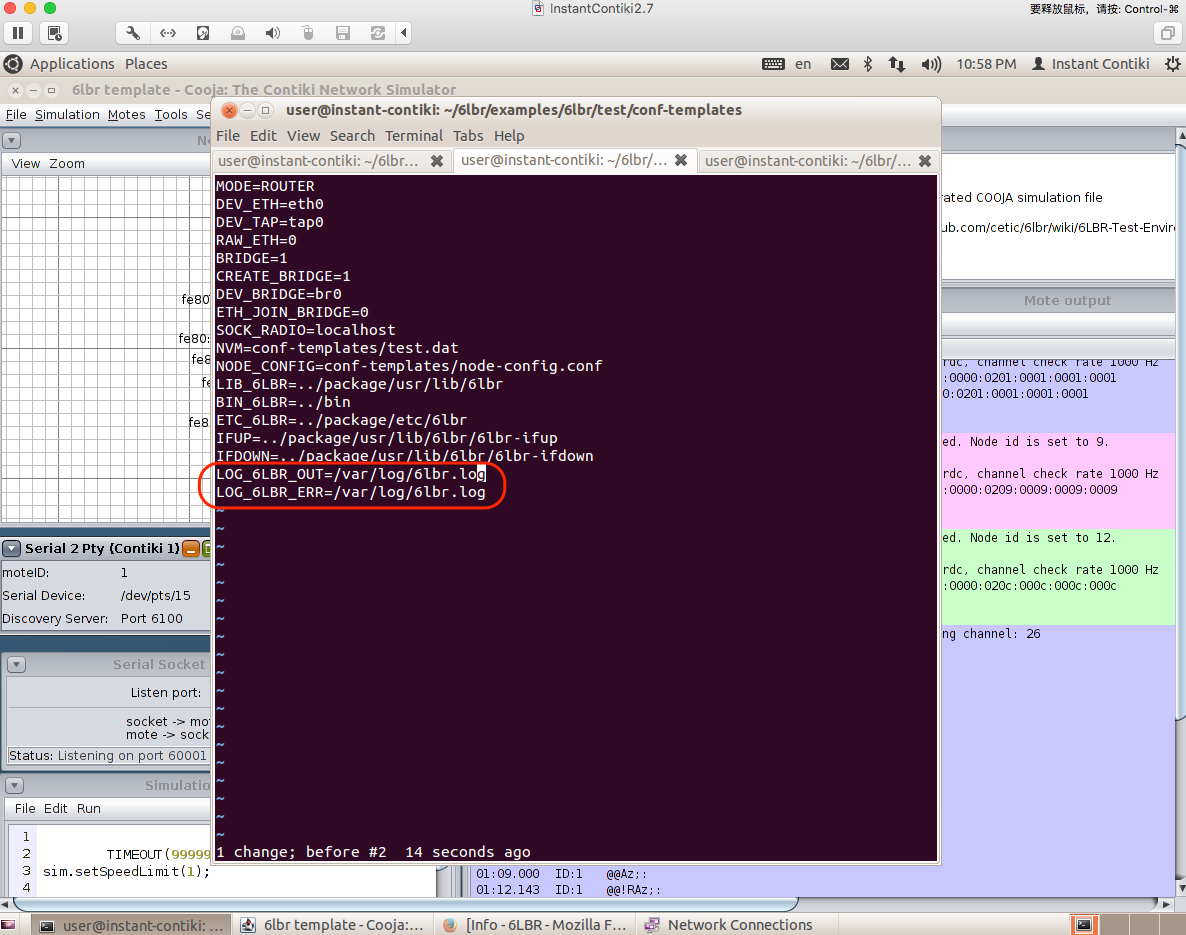Open the terminal's Tabs menu
This screenshot has height=935, width=1186.
(468, 136)
